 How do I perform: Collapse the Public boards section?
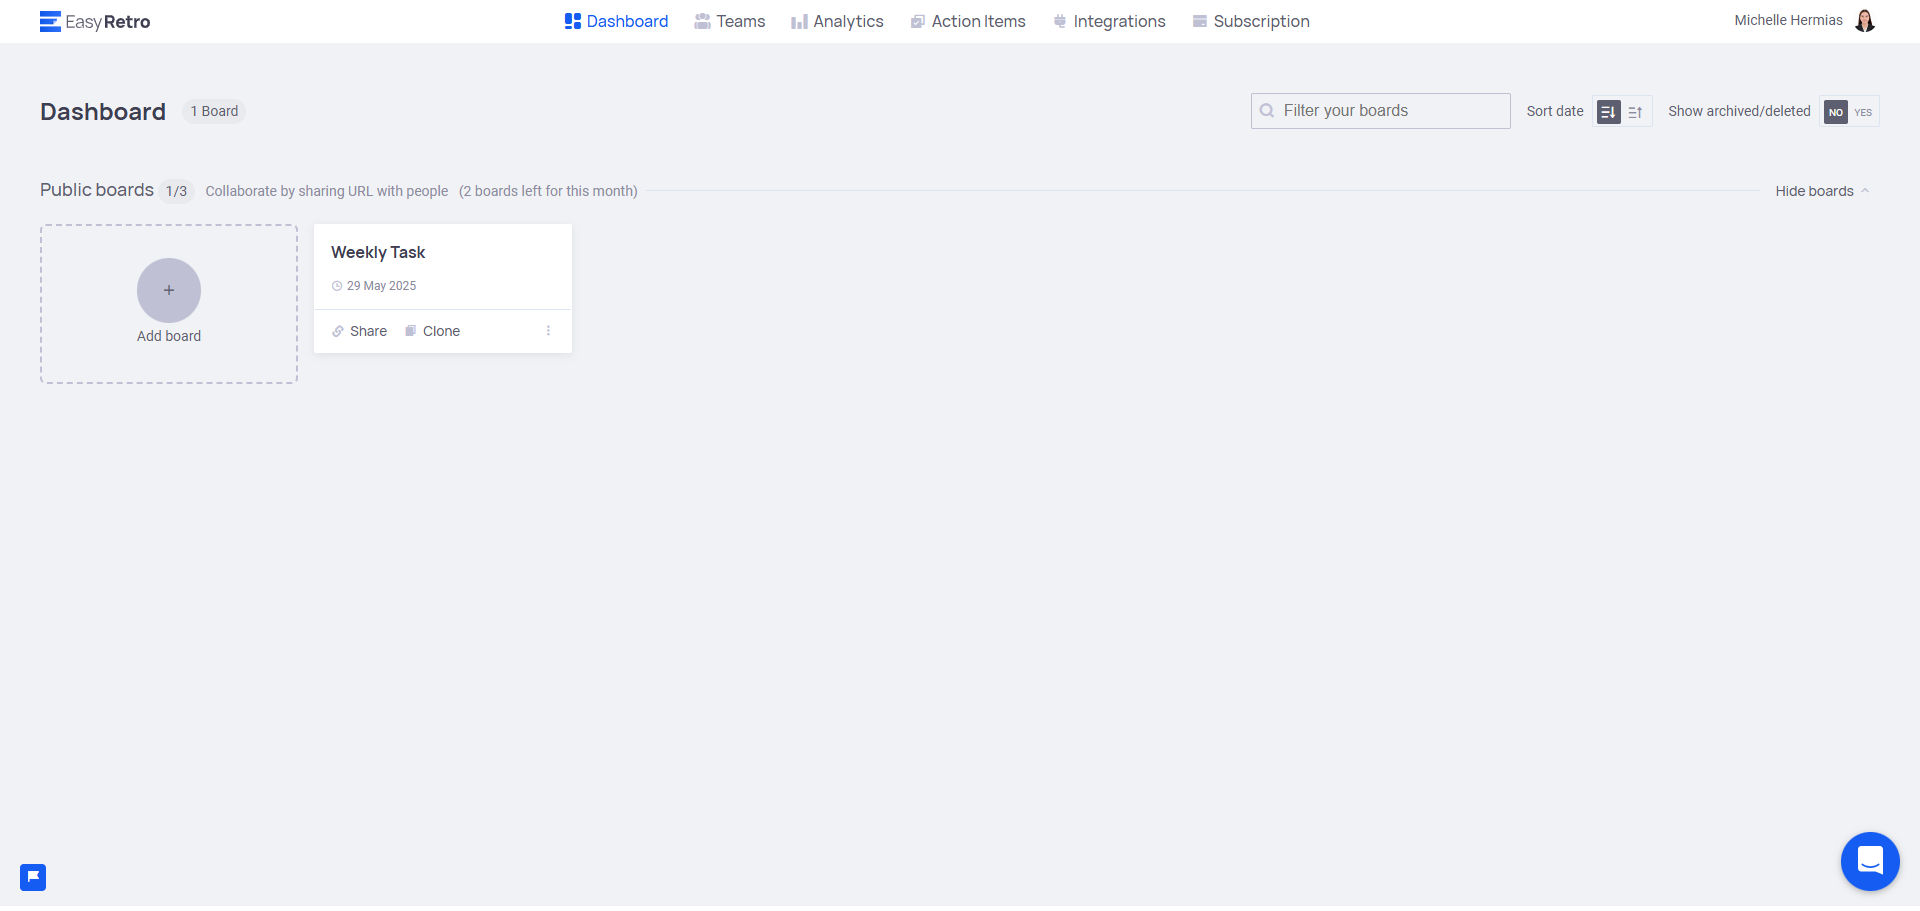(1822, 191)
